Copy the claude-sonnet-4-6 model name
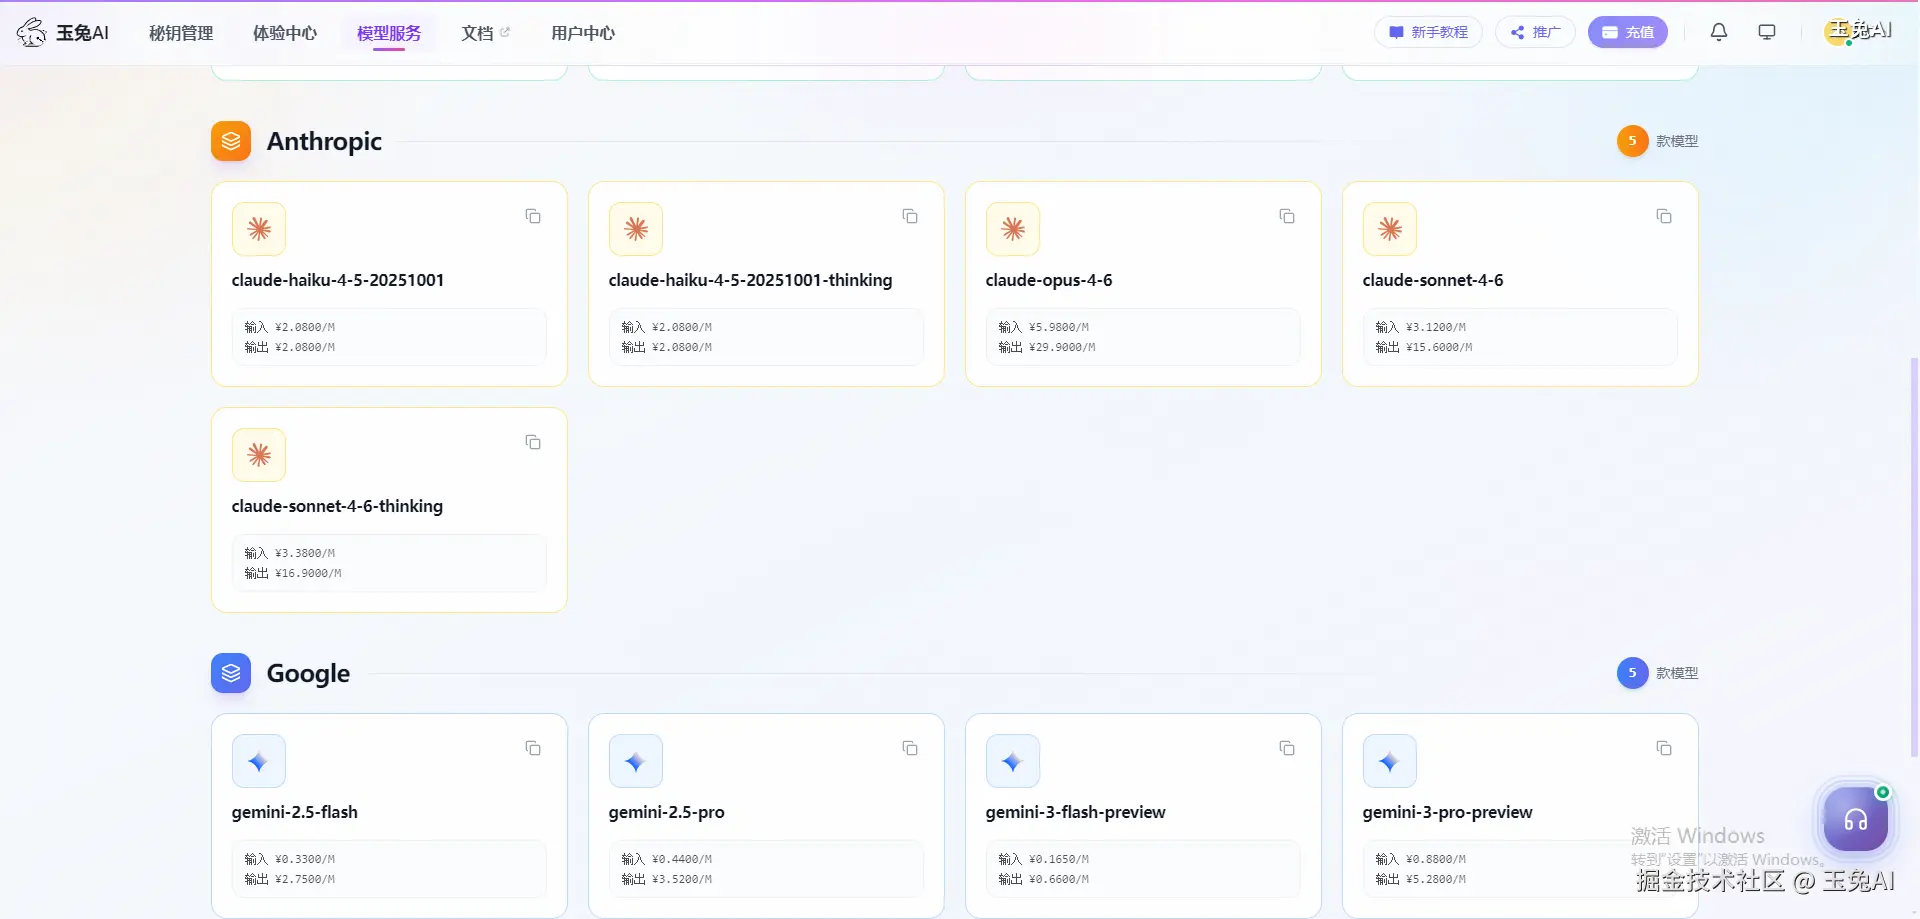 (x=1664, y=216)
